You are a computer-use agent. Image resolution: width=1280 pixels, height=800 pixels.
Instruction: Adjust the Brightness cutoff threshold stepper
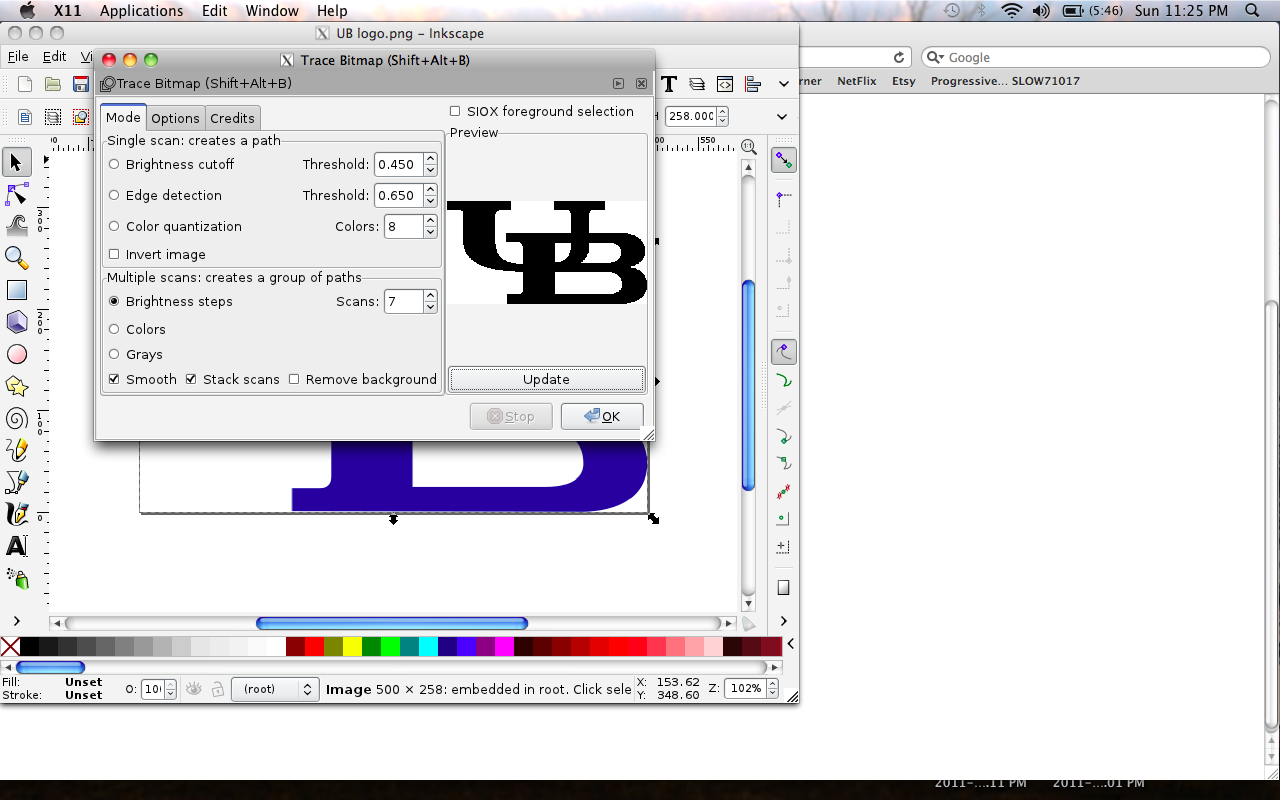430,164
